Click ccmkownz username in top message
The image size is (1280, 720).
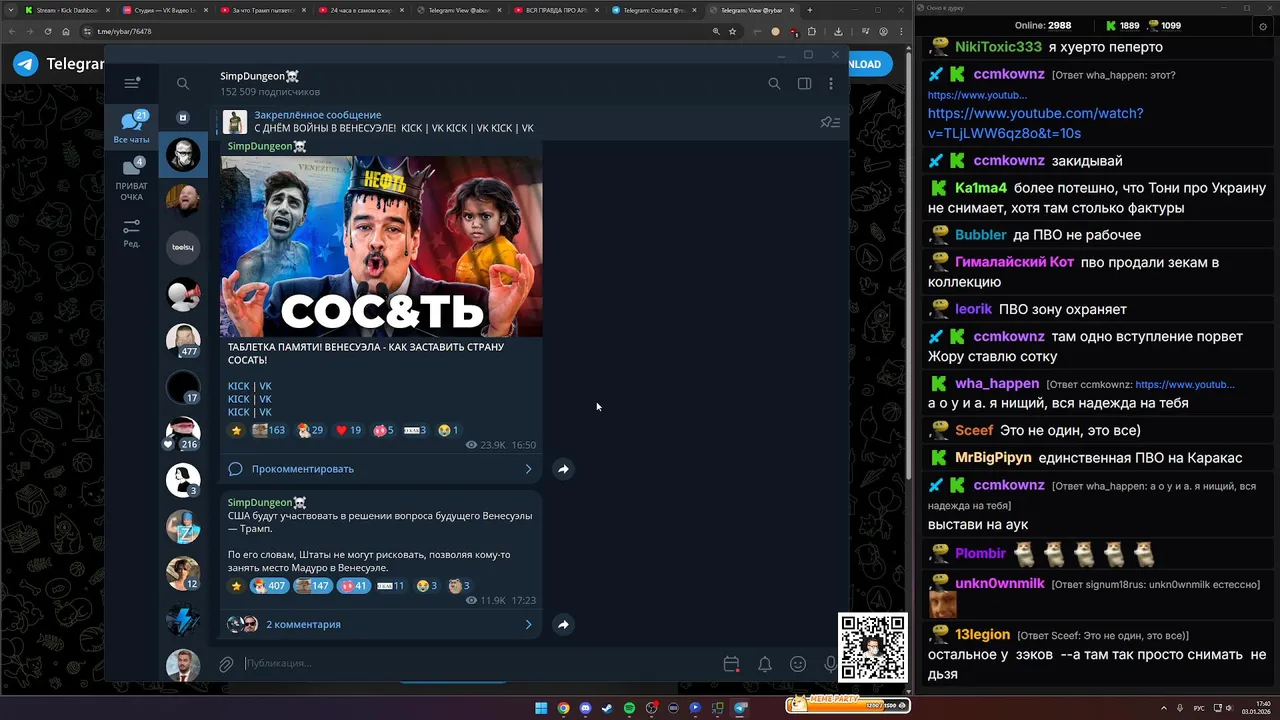[x=1009, y=74]
